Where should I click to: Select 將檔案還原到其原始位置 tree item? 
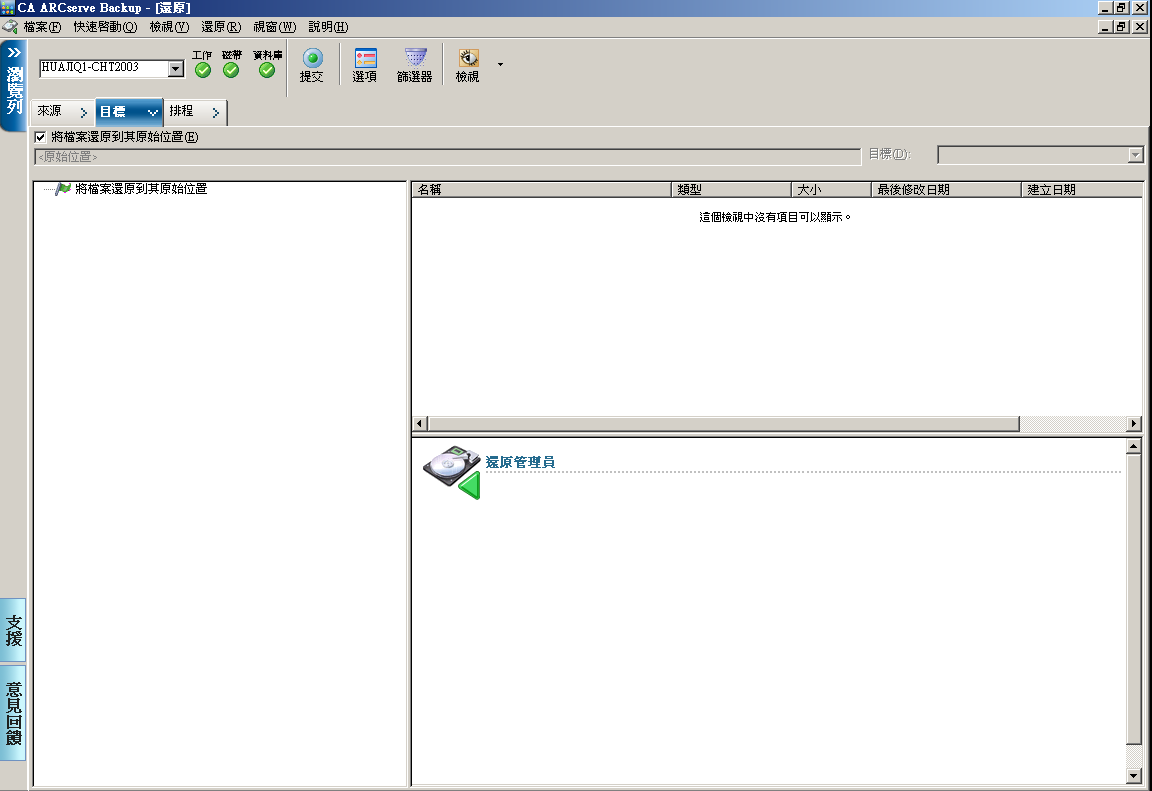click(x=141, y=189)
